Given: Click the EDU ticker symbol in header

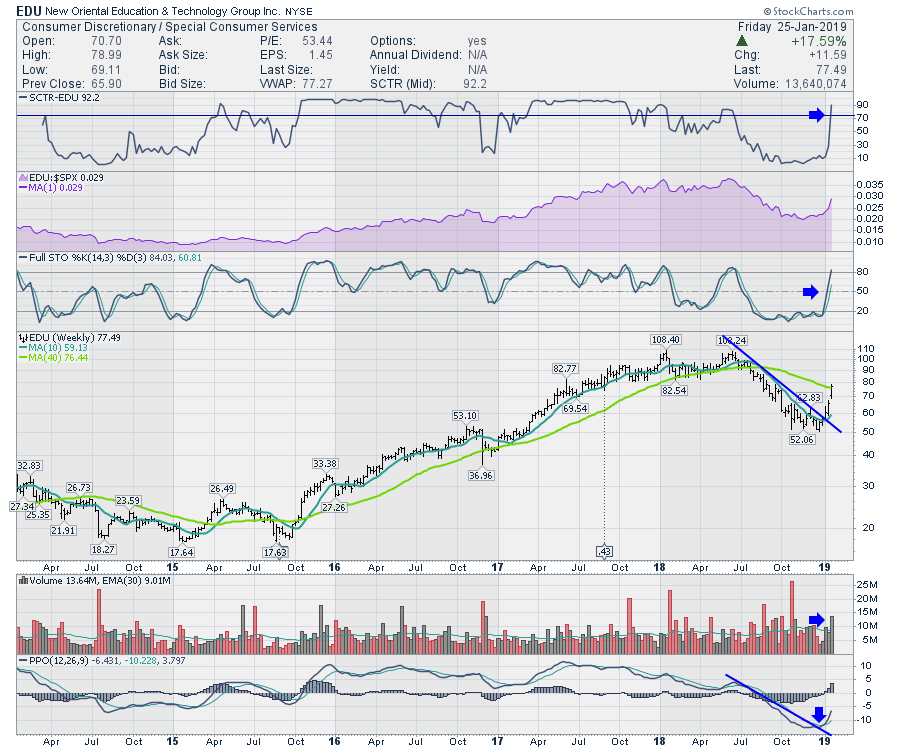Looking at the screenshot, I should 29,11.
